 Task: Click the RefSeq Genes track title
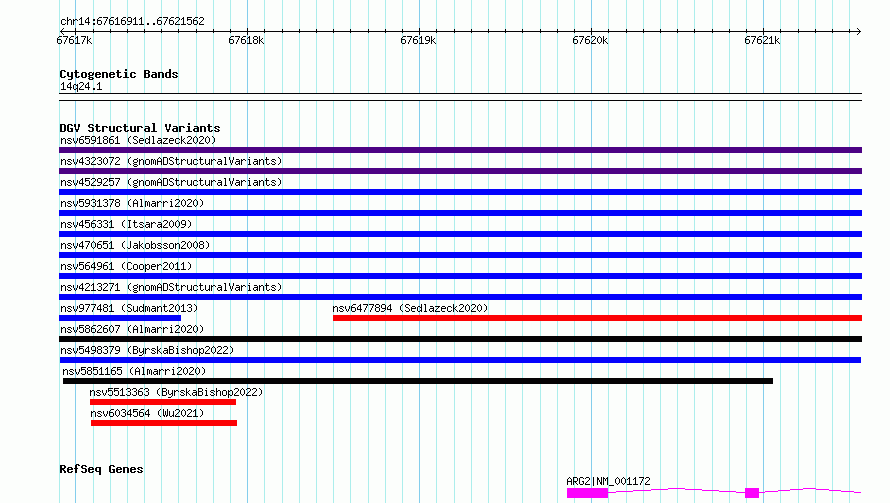101,470
